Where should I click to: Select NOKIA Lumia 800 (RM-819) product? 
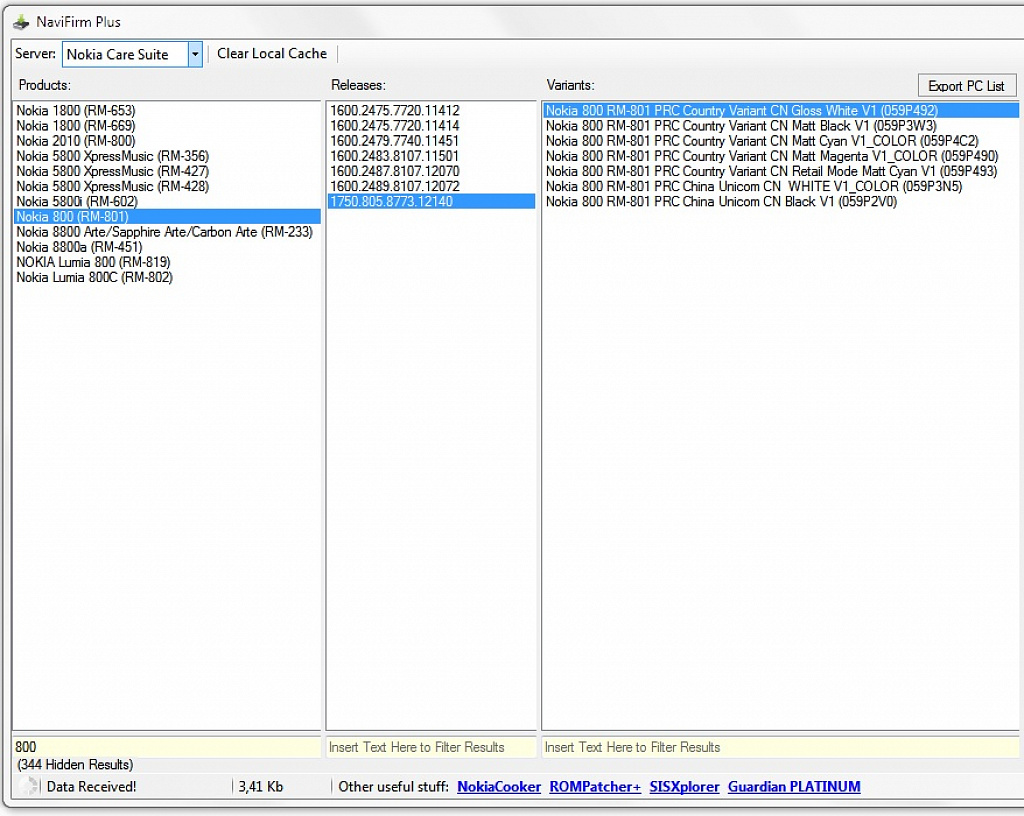(x=167, y=262)
